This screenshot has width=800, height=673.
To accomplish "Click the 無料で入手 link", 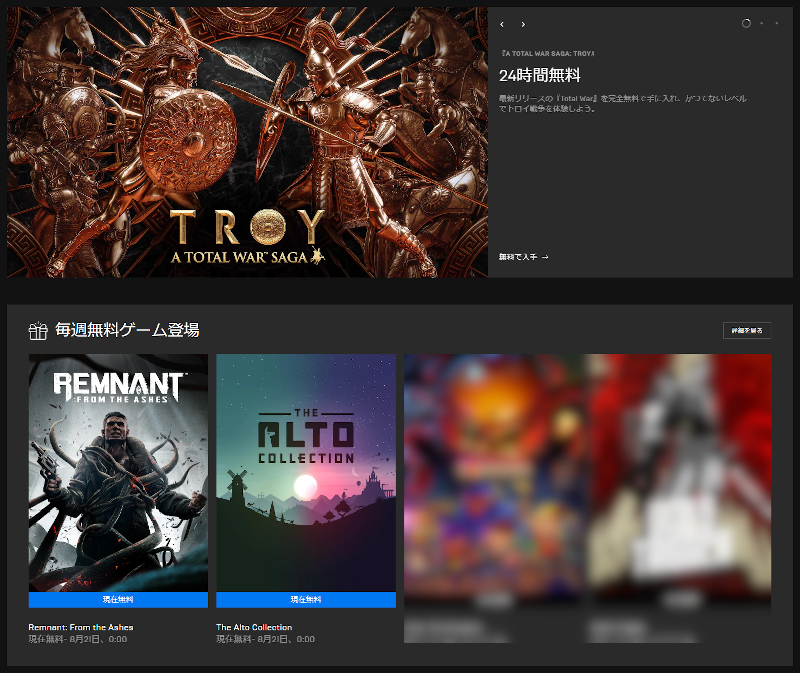I will (x=523, y=257).
